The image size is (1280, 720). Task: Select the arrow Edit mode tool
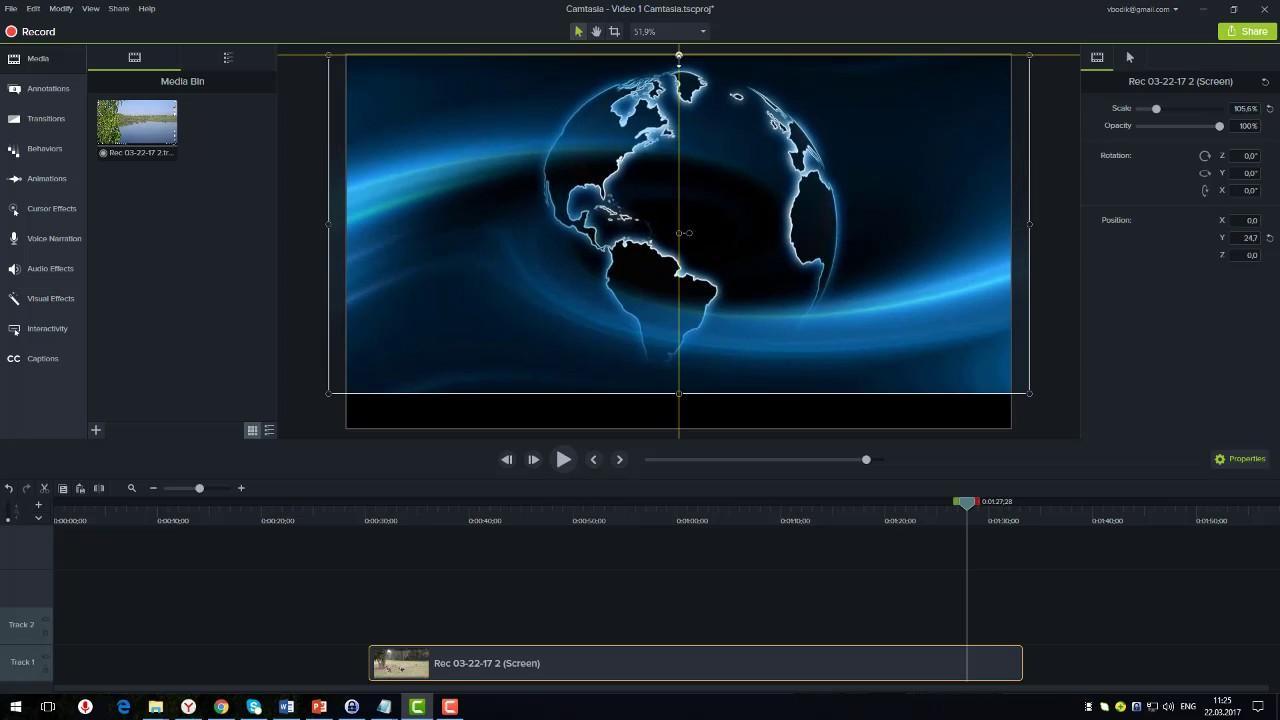tap(578, 32)
